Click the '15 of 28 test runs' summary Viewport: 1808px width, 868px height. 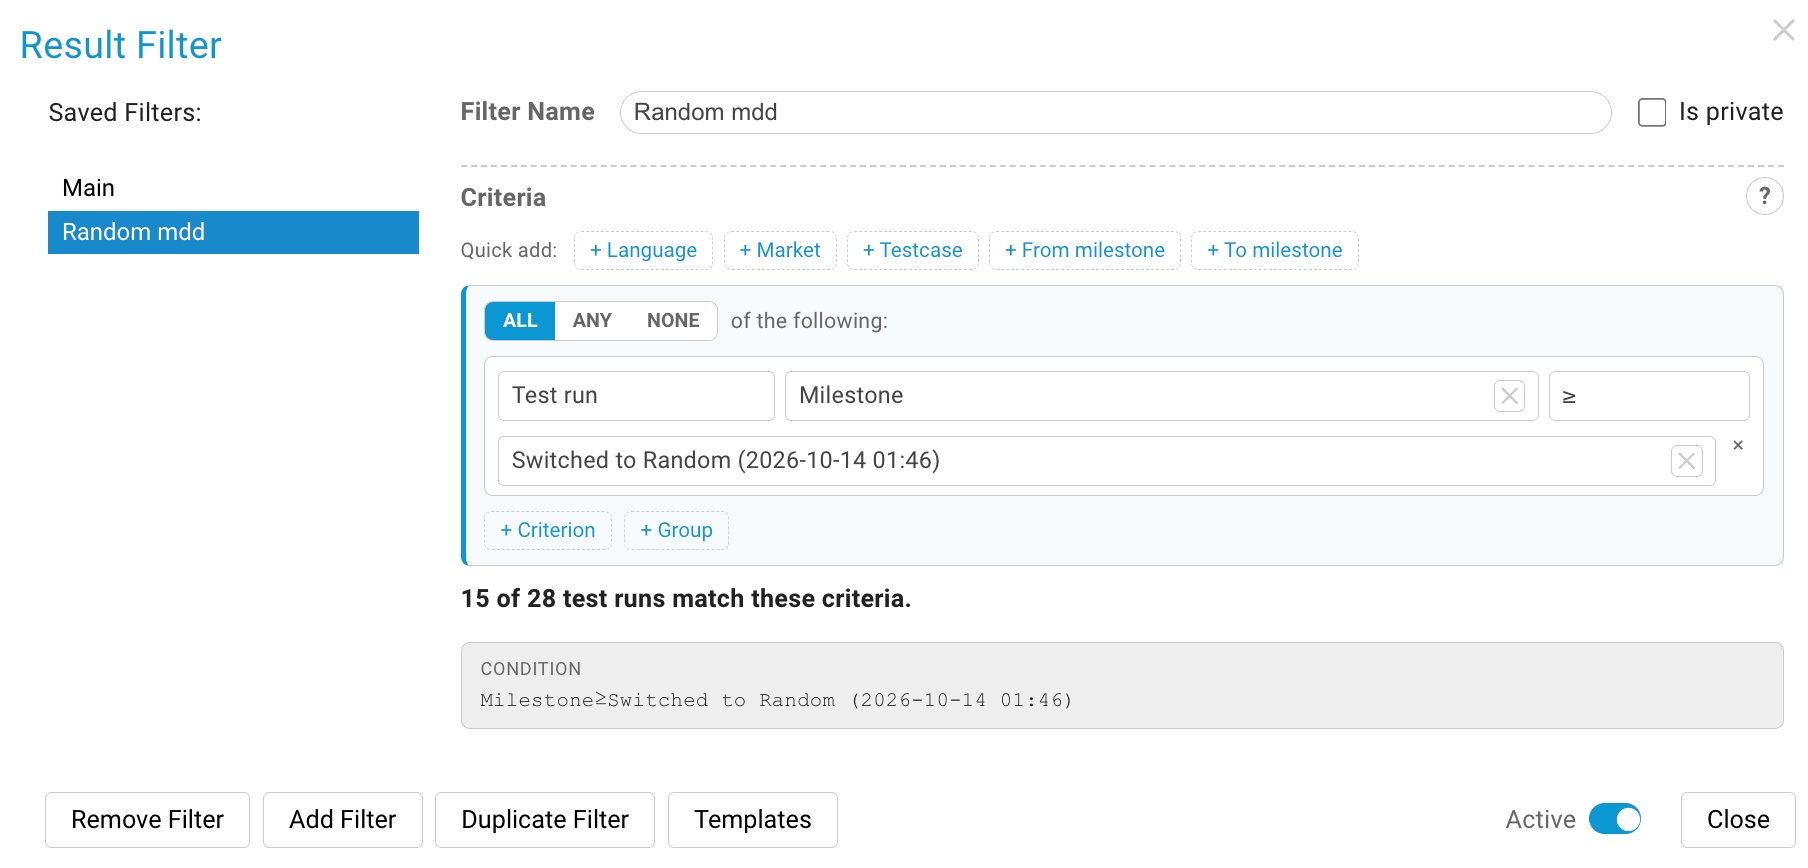[686, 598]
